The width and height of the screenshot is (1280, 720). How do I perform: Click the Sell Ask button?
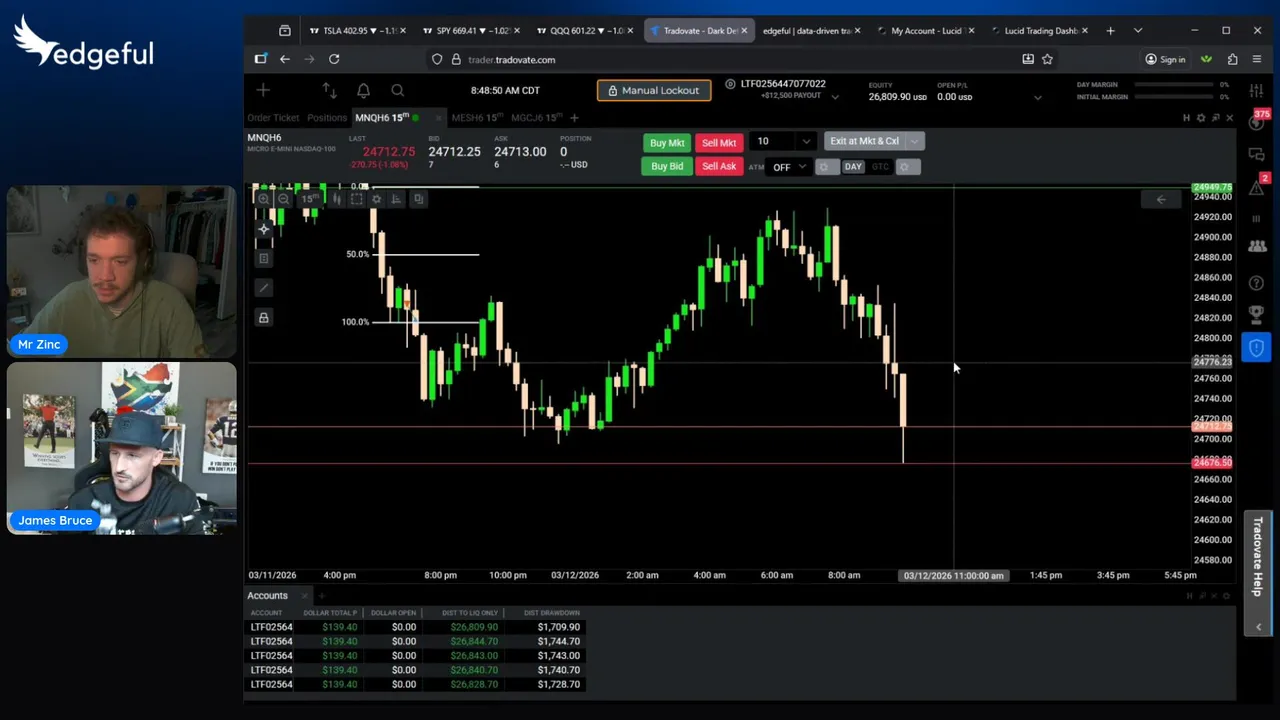(719, 166)
